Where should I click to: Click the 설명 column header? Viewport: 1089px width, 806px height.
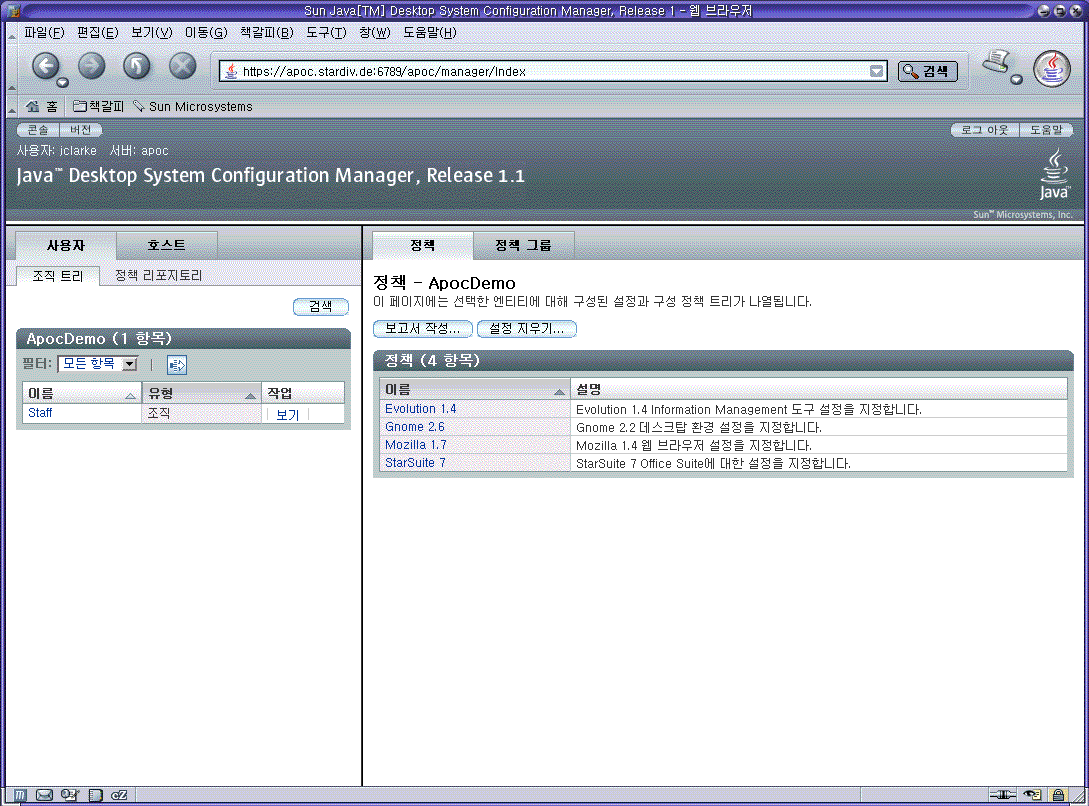[x=818, y=389]
